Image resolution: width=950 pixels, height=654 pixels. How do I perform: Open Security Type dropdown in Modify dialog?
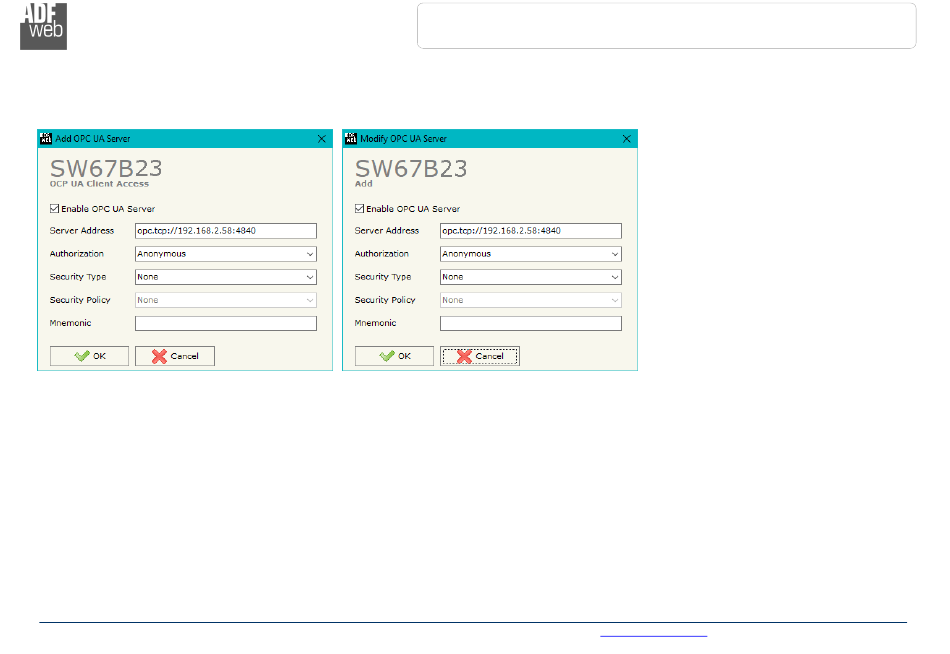pyautogui.click(x=615, y=277)
